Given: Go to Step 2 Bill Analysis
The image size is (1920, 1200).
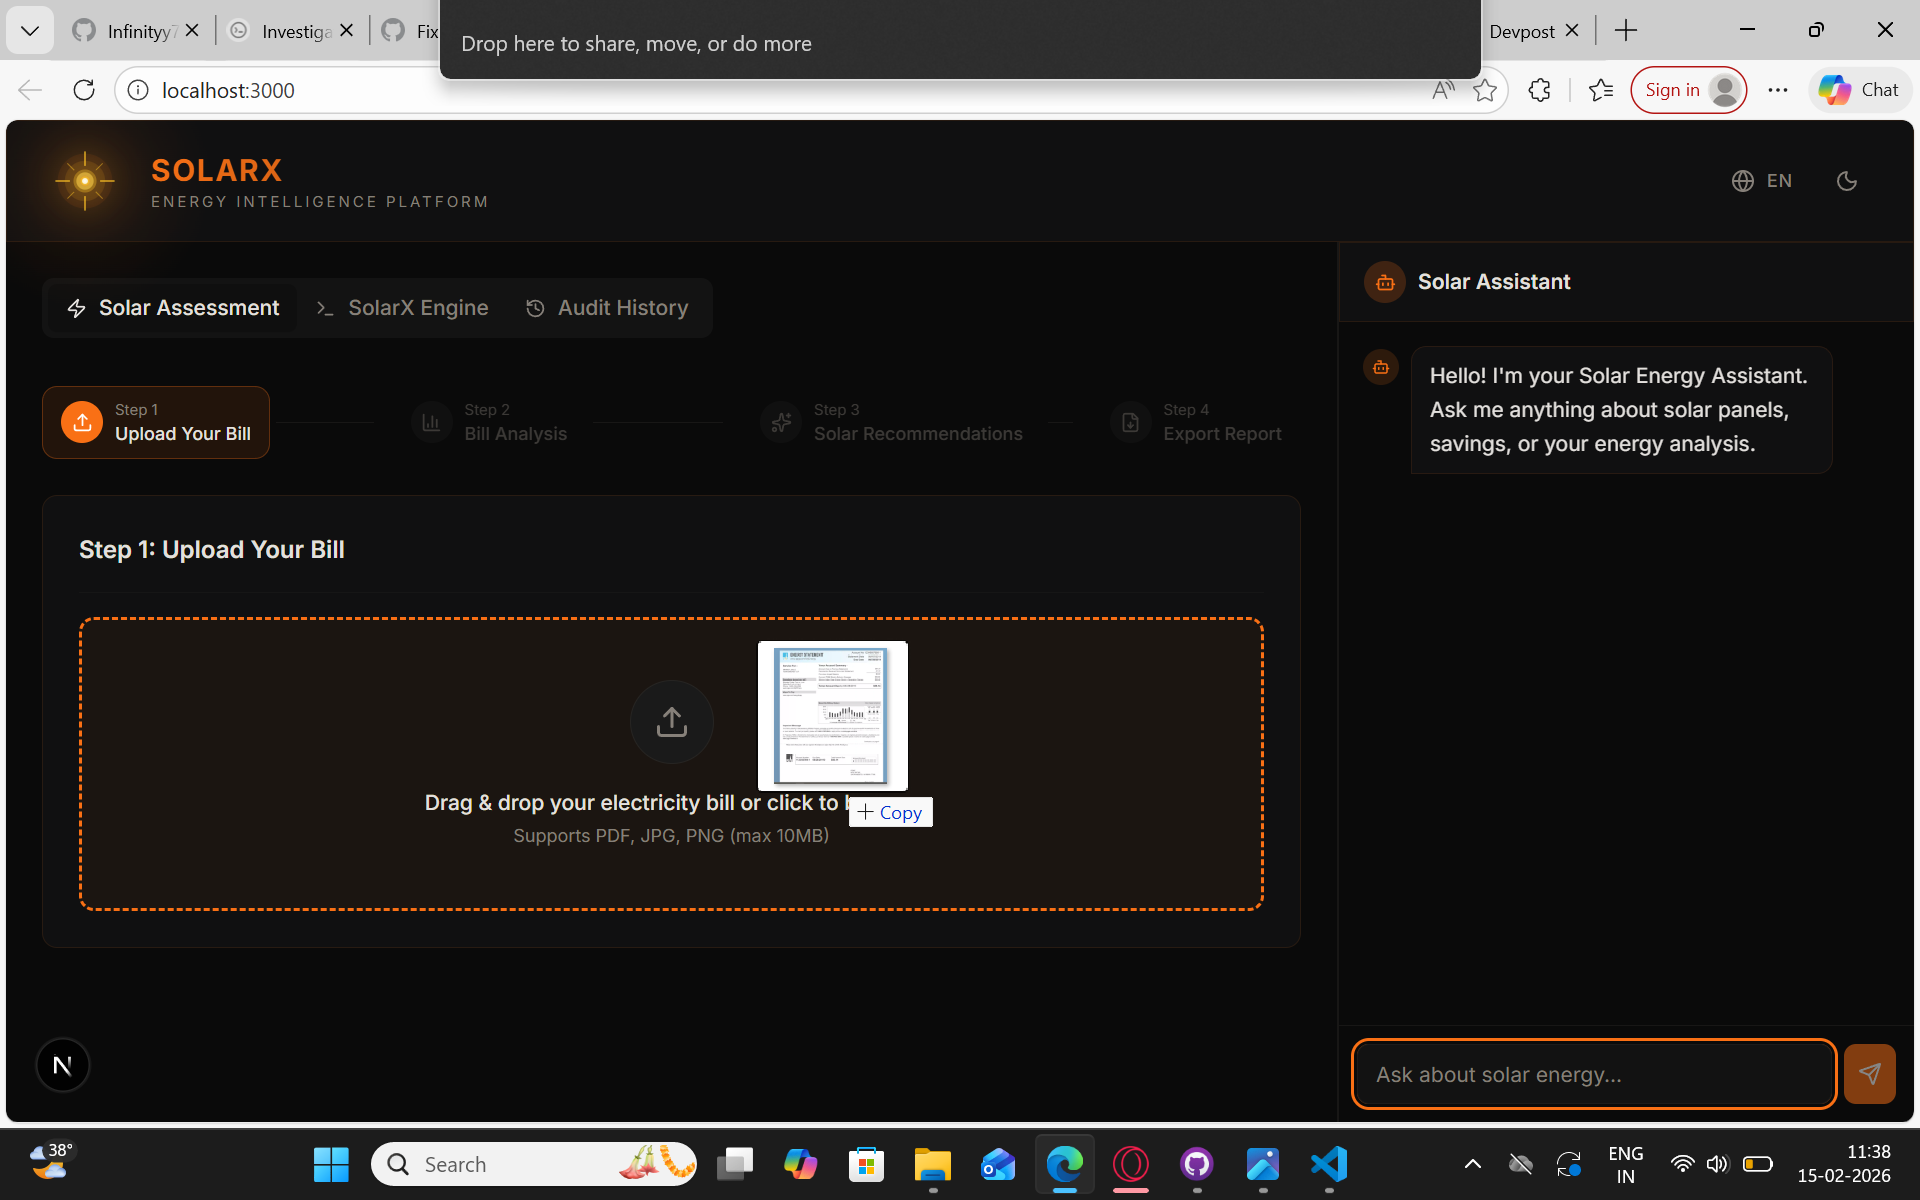Looking at the screenshot, I should (x=490, y=423).
